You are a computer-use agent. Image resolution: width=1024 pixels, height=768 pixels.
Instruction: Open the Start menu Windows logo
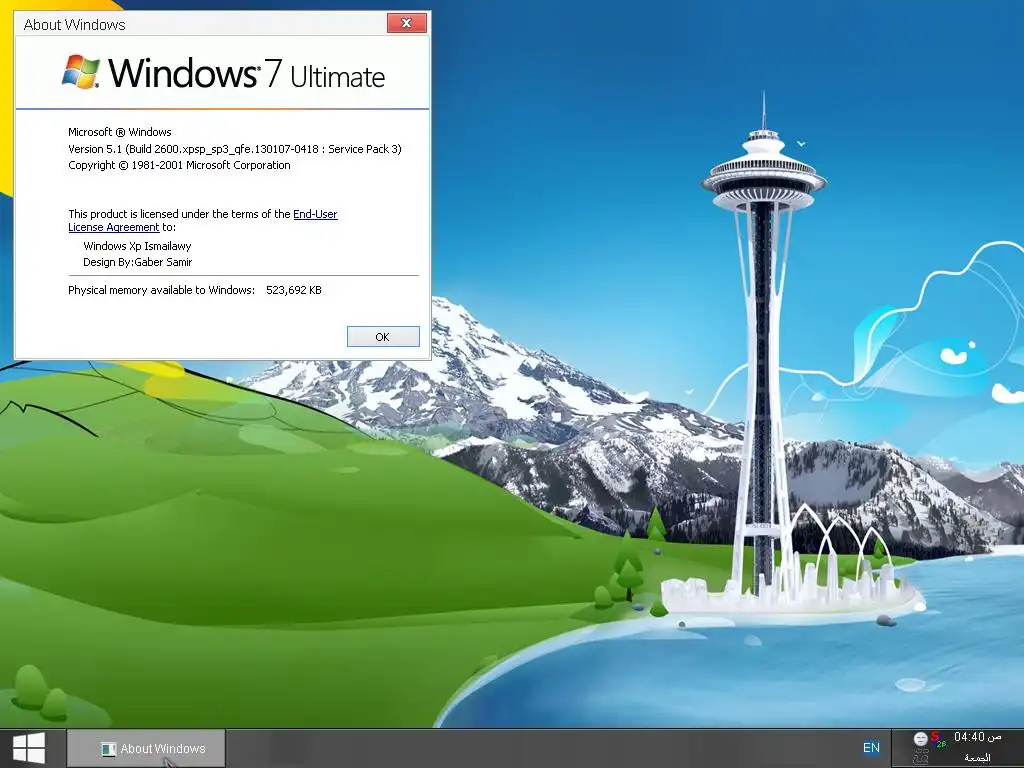pos(29,748)
